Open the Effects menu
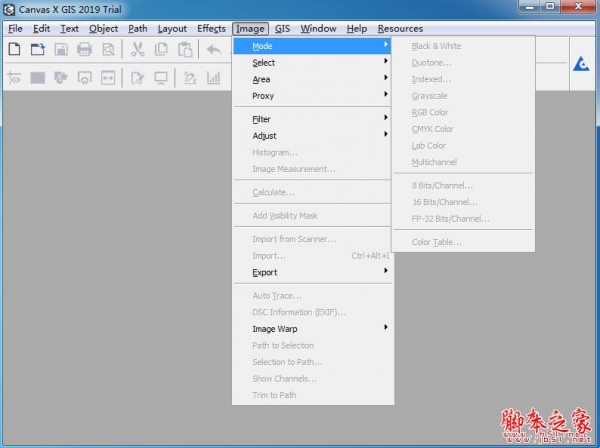Image resolution: width=600 pixels, height=448 pixels. [211, 29]
